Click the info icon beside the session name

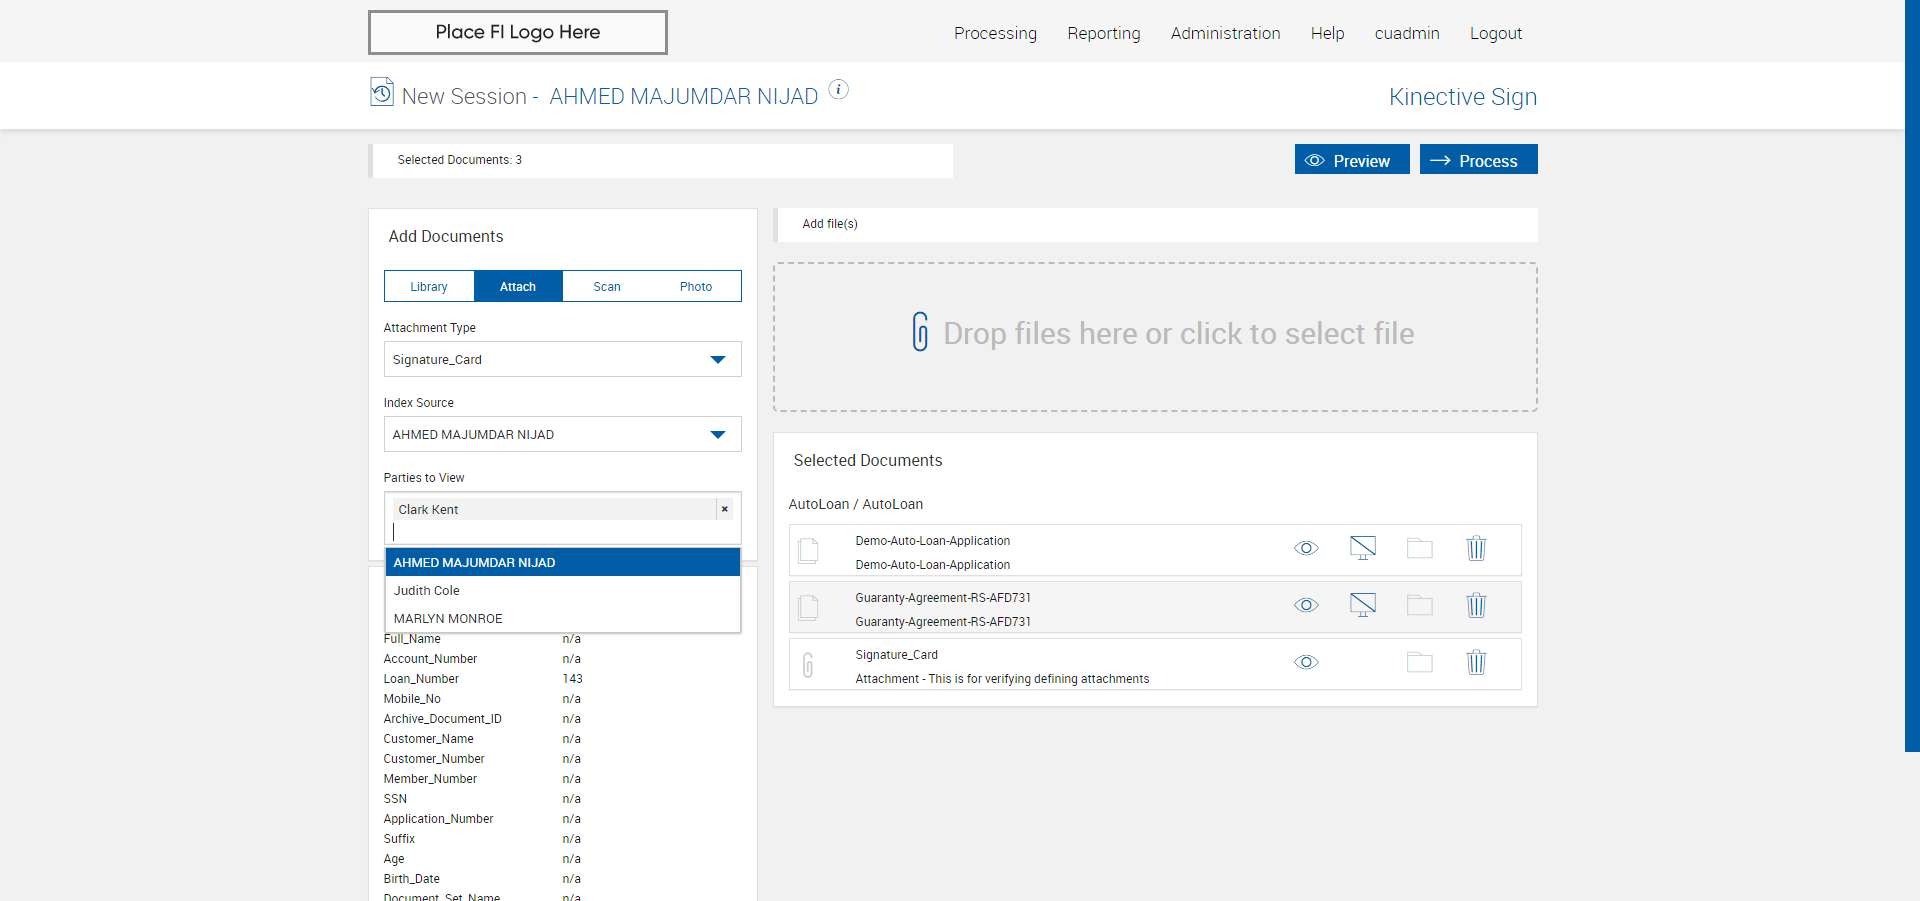tap(839, 90)
